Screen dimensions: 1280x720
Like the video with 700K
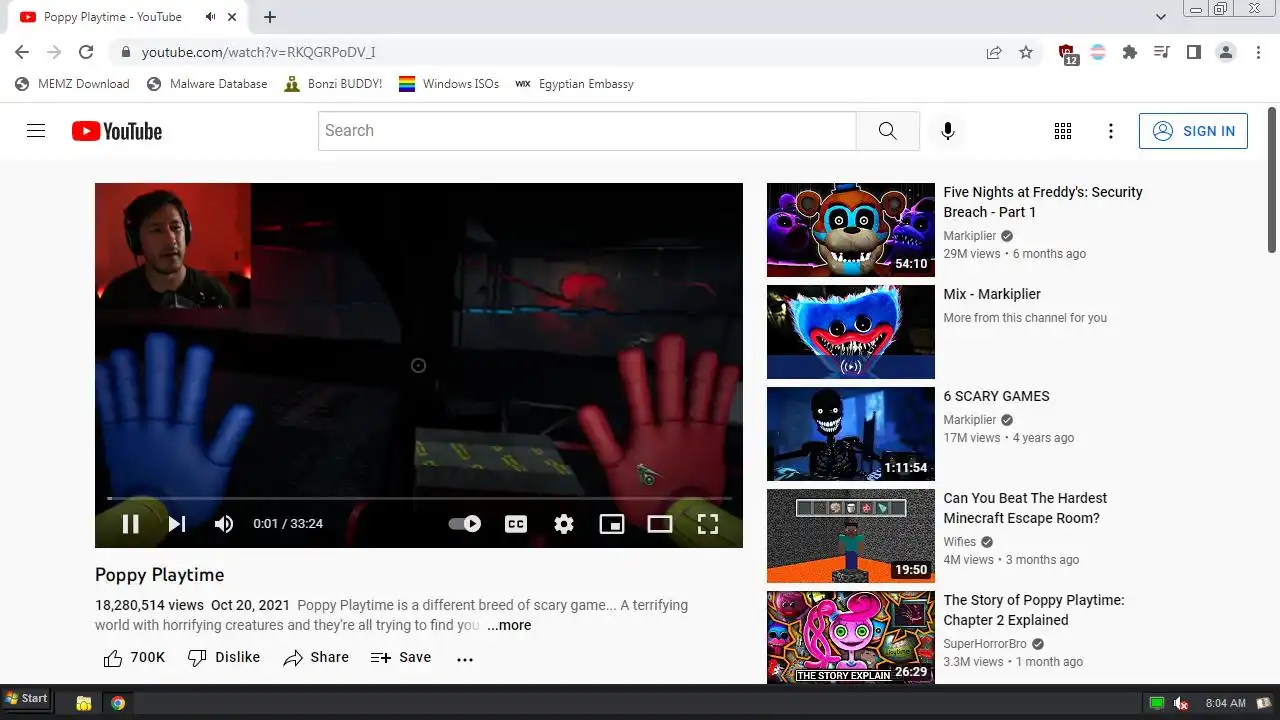tap(134, 657)
